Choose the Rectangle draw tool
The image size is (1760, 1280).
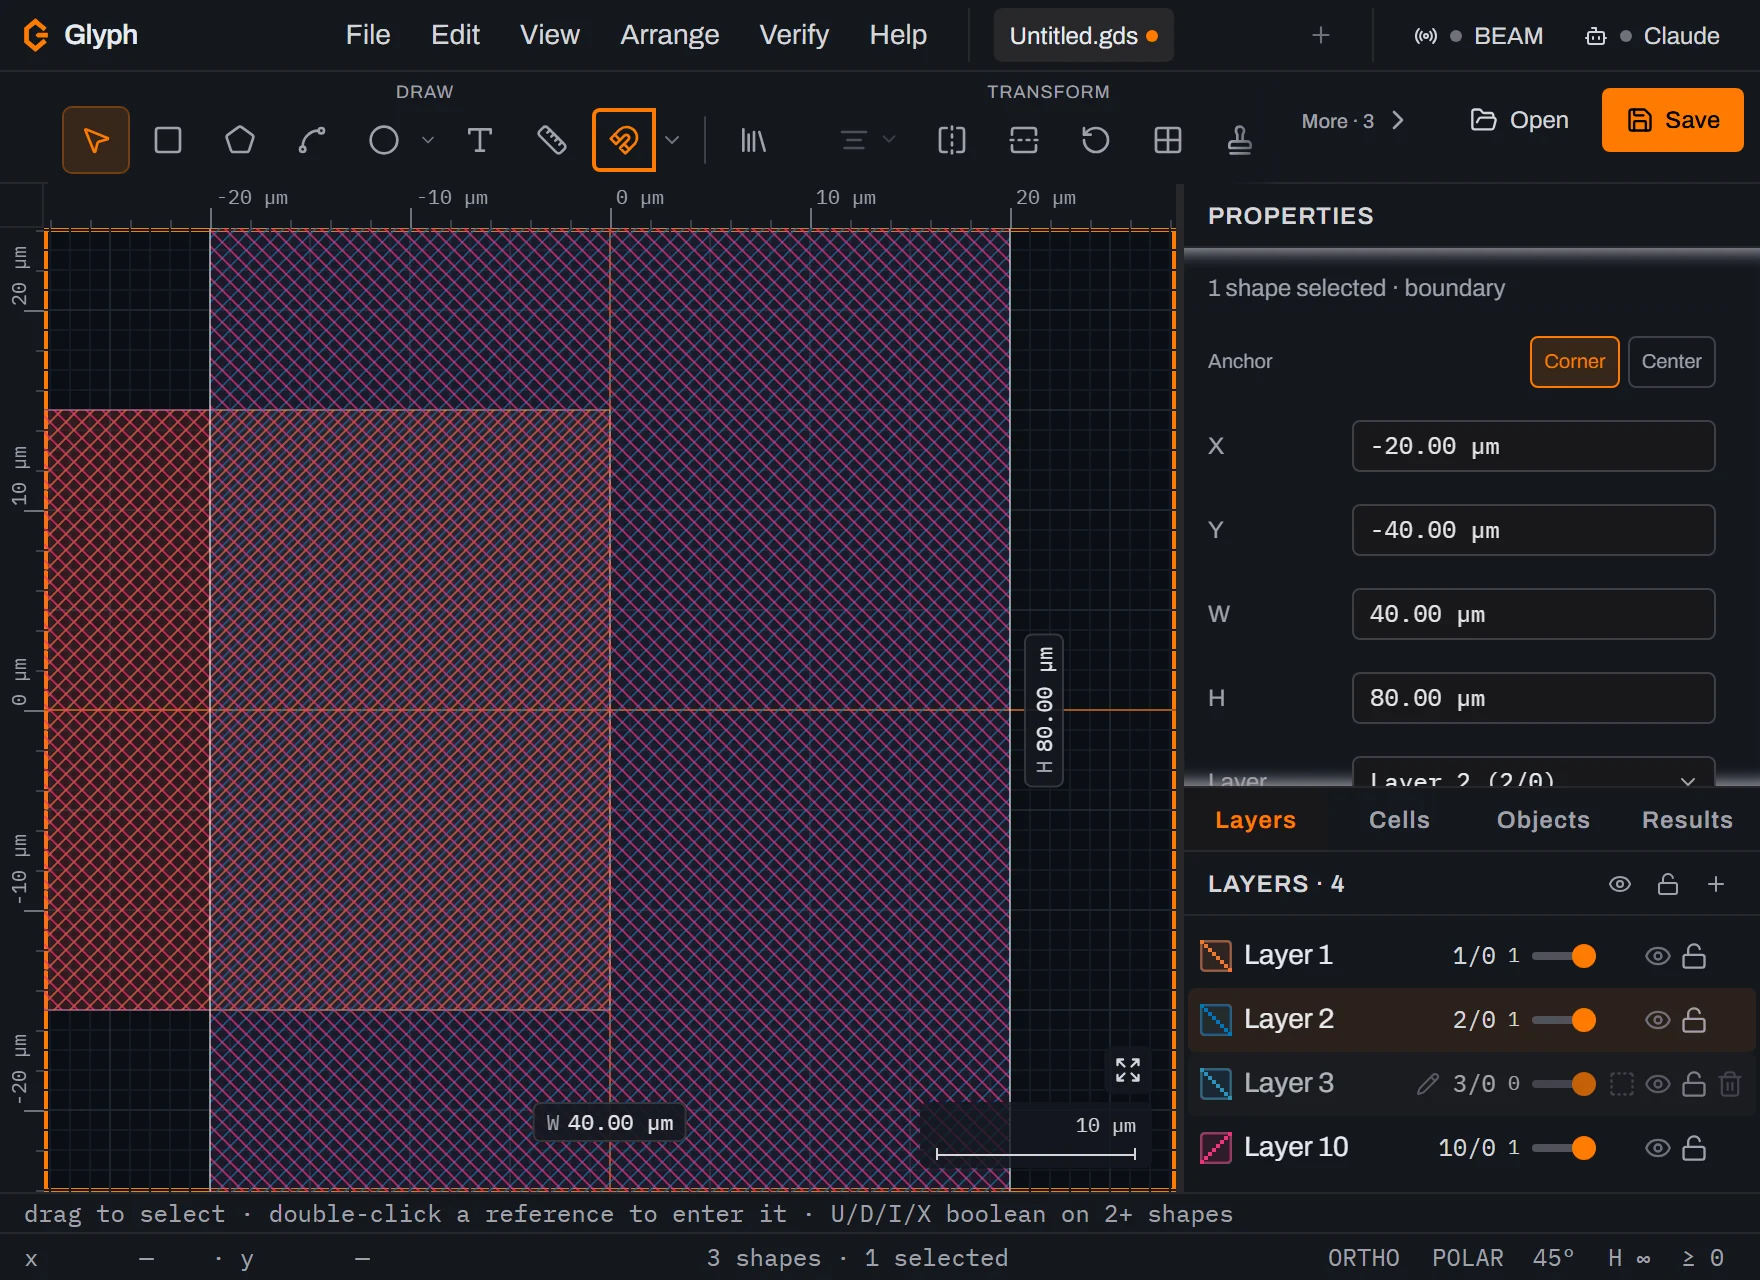click(168, 140)
